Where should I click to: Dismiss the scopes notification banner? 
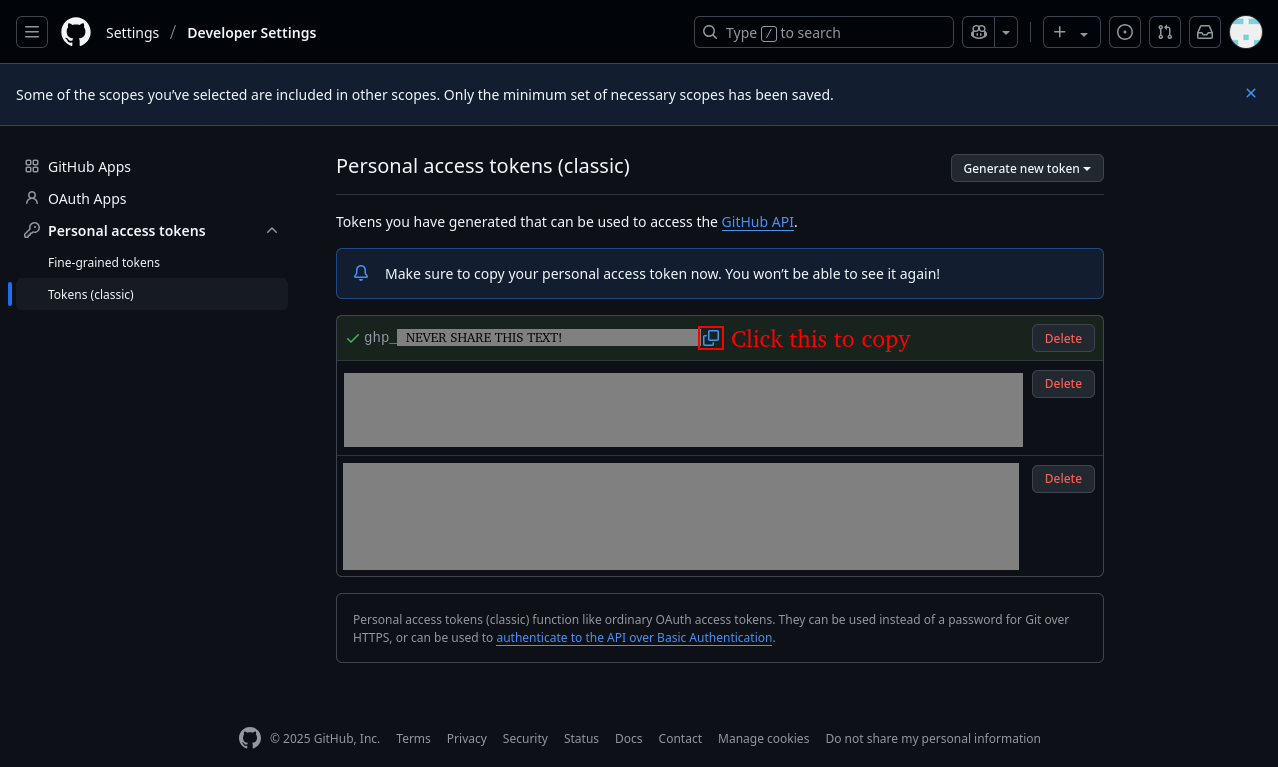(1250, 93)
